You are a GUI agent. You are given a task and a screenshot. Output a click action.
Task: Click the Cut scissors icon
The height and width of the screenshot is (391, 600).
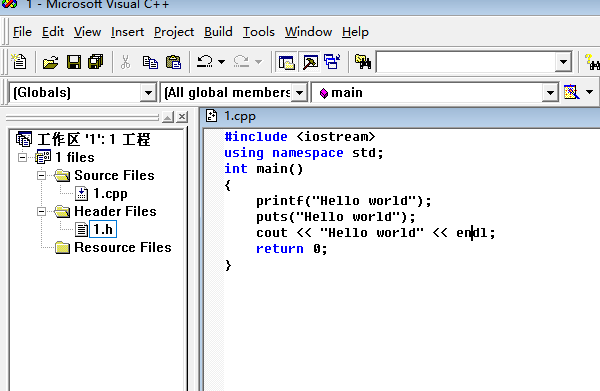tap(126, 62)
